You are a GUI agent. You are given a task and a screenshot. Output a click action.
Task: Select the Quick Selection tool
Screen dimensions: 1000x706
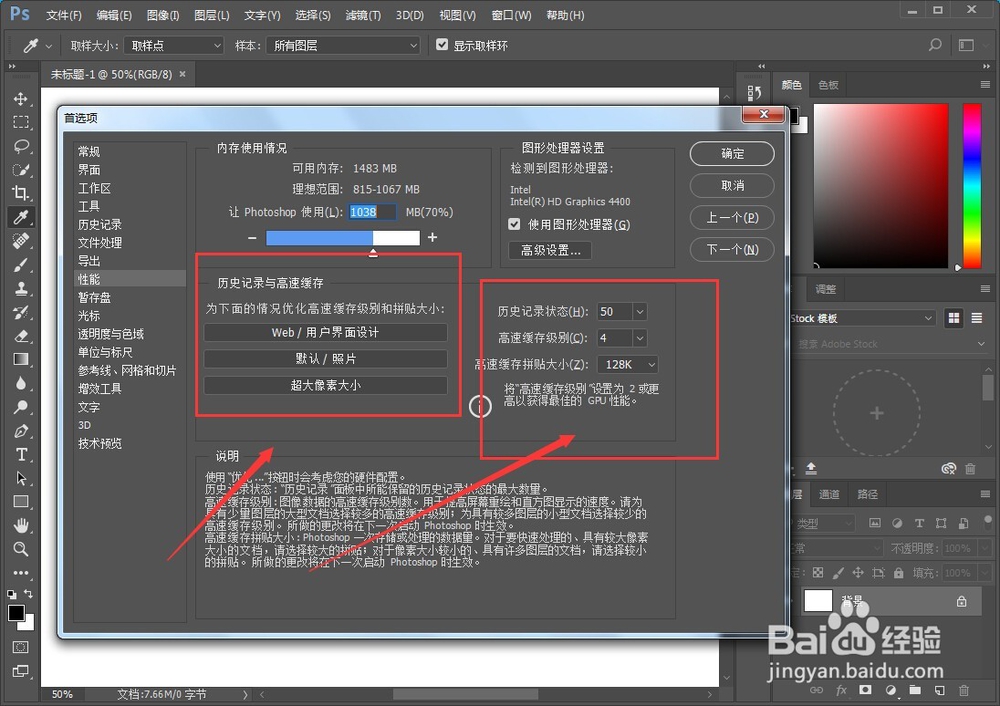(20, 170)
